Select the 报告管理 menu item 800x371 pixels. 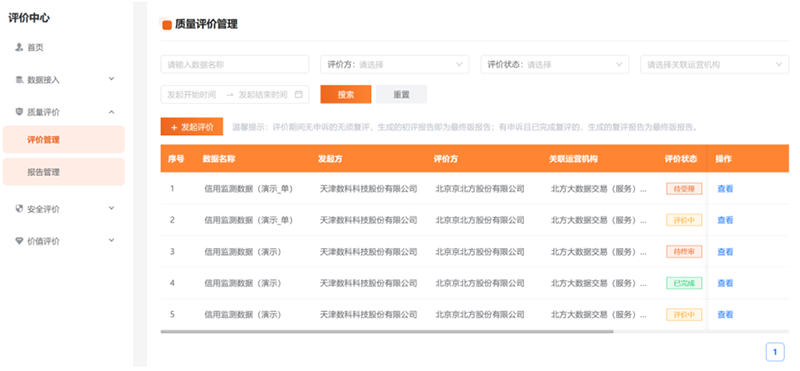tap(64, 172)
